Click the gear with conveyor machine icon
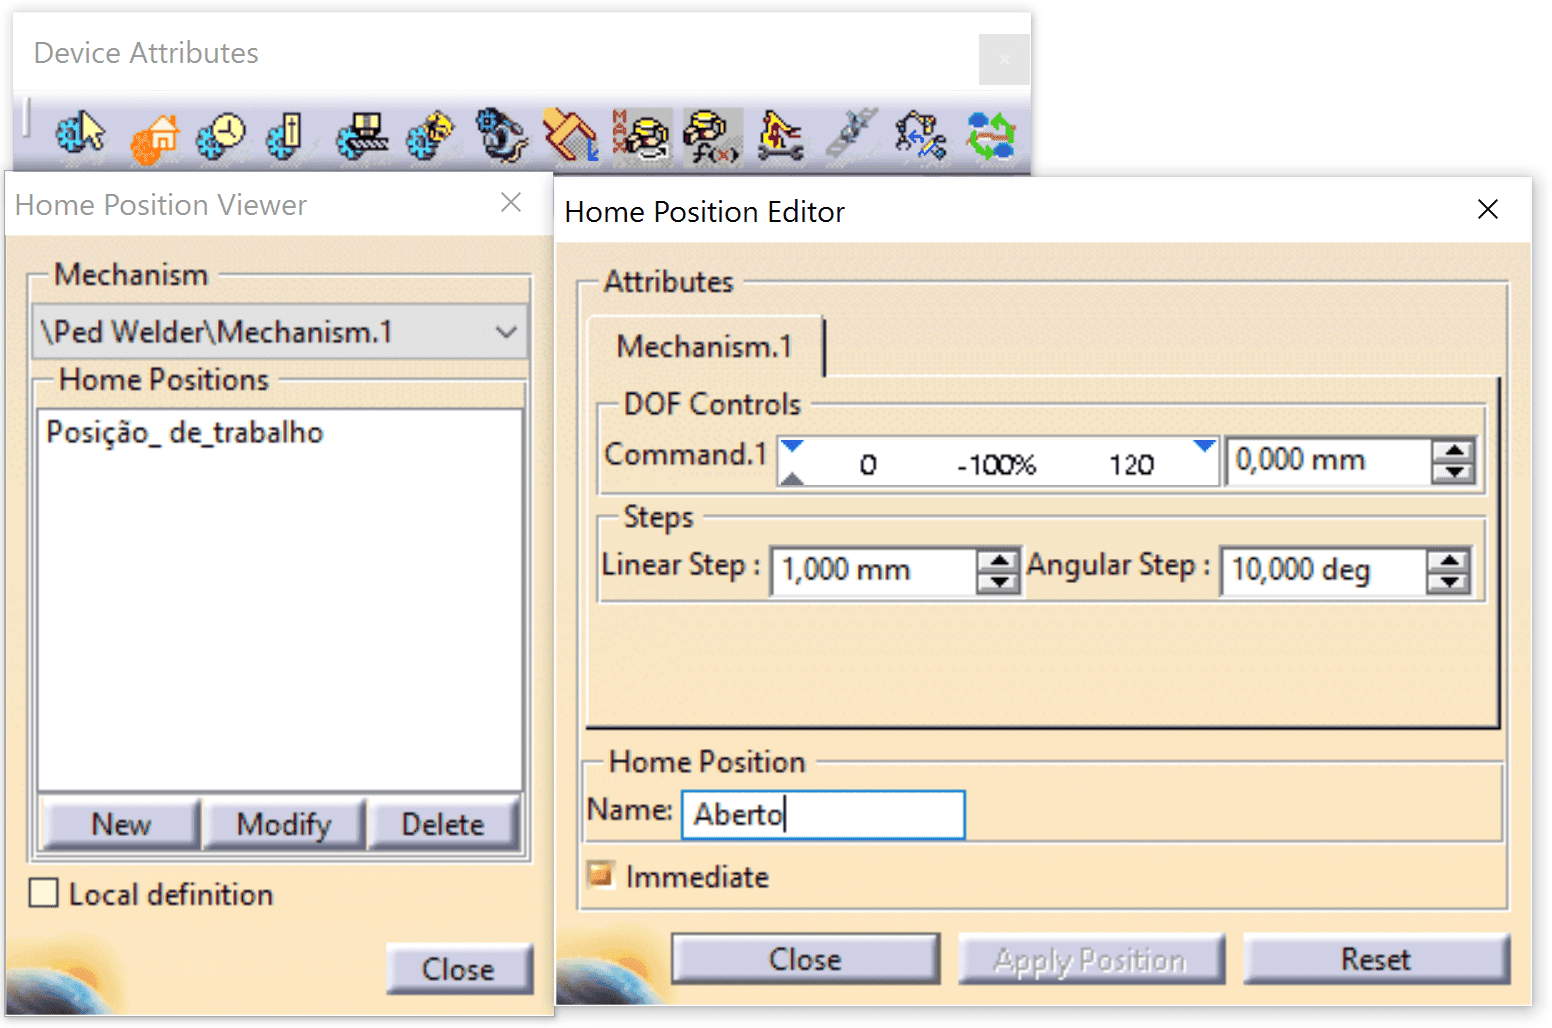Viewport: 1552px width, 1028px height. [361, 136]
